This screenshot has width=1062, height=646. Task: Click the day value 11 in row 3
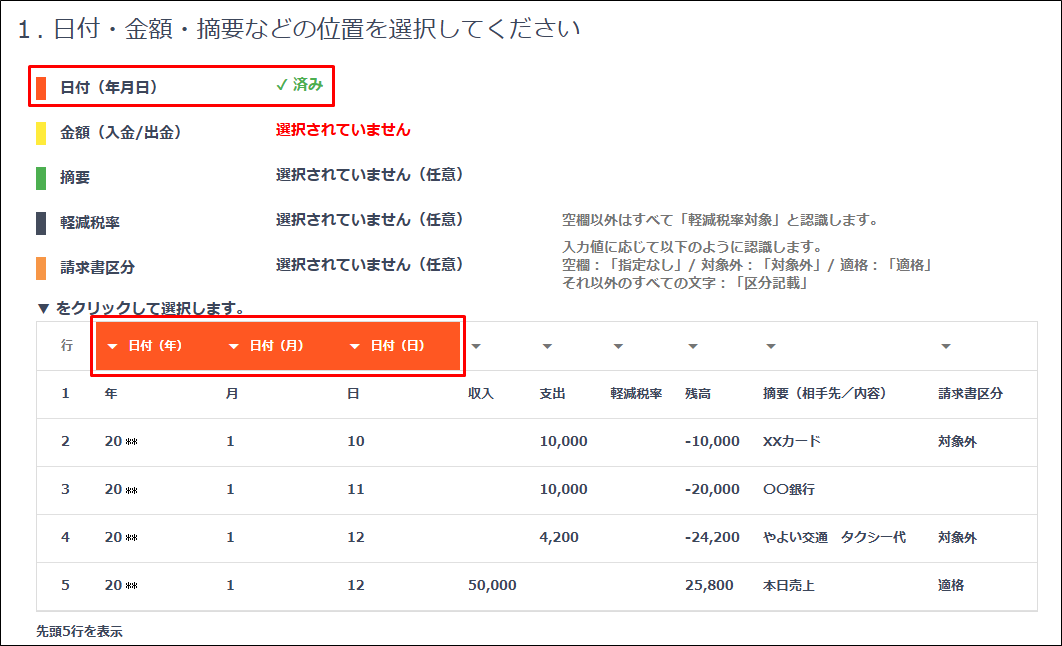coord(356,490)
